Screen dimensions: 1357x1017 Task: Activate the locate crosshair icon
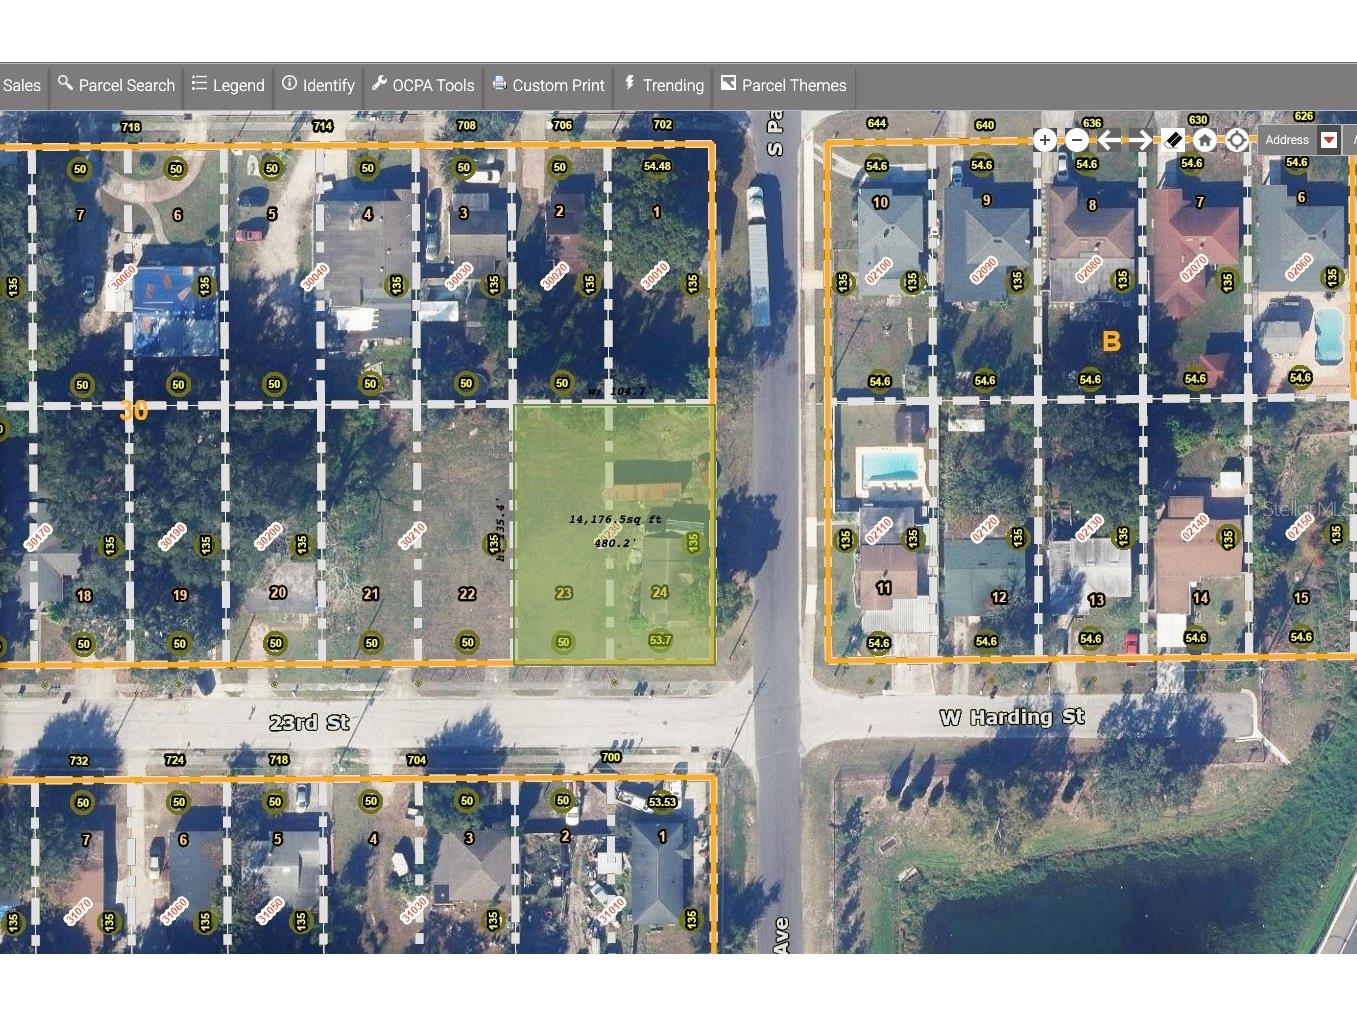[x=1237, y=140]
